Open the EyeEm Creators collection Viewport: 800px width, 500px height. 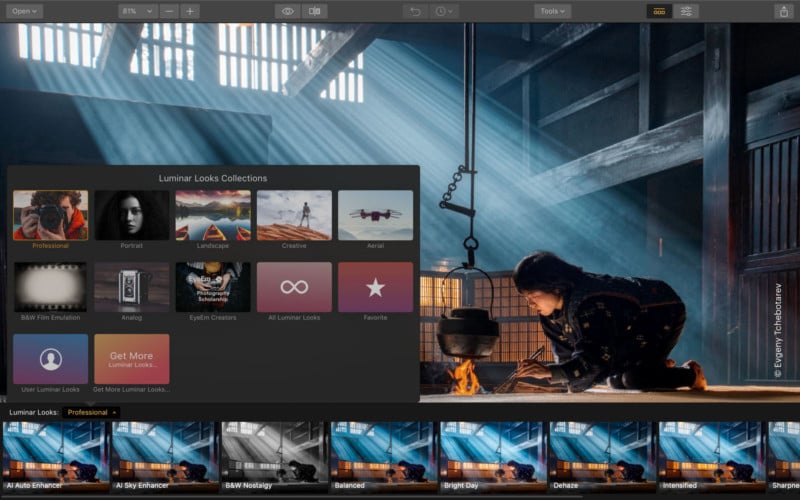coord(213,287)
